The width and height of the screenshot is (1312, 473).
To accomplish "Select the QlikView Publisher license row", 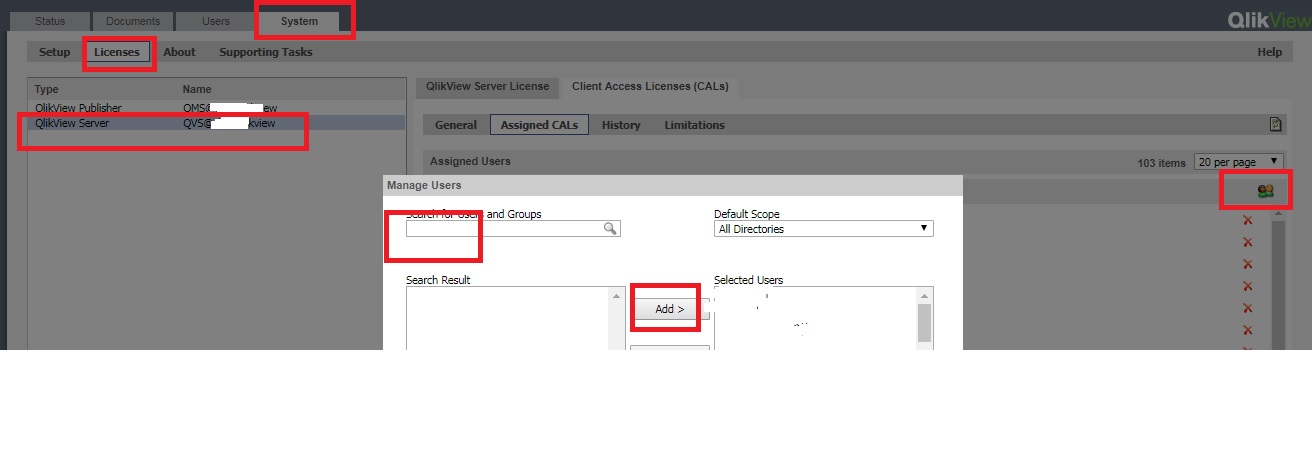I will pyautogui.click(x=216, y=107).
